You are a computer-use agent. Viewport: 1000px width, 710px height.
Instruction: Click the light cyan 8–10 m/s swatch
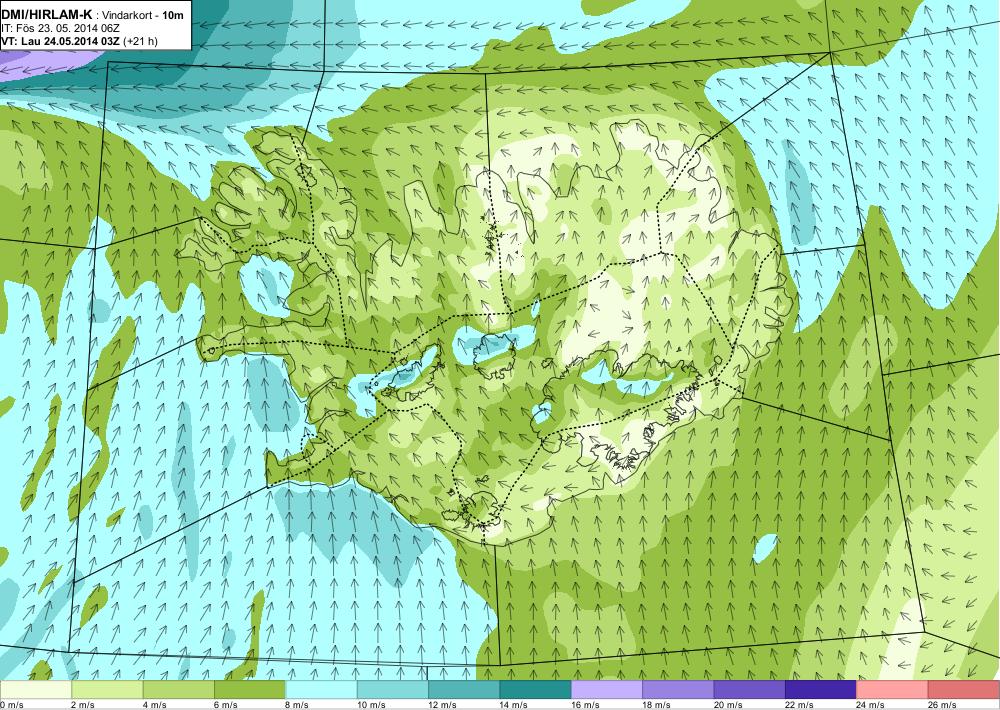click(321, 690)
